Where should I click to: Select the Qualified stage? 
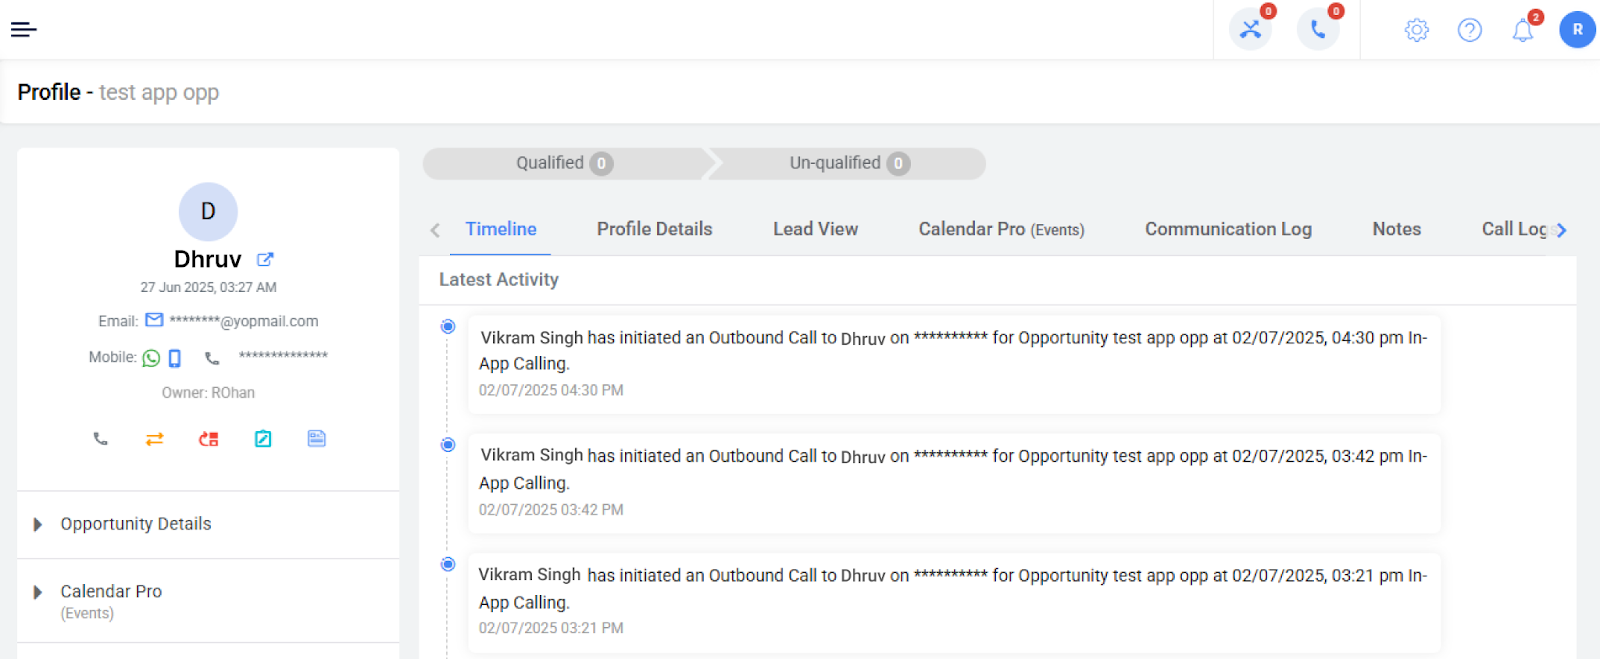(x=563, y=163)
